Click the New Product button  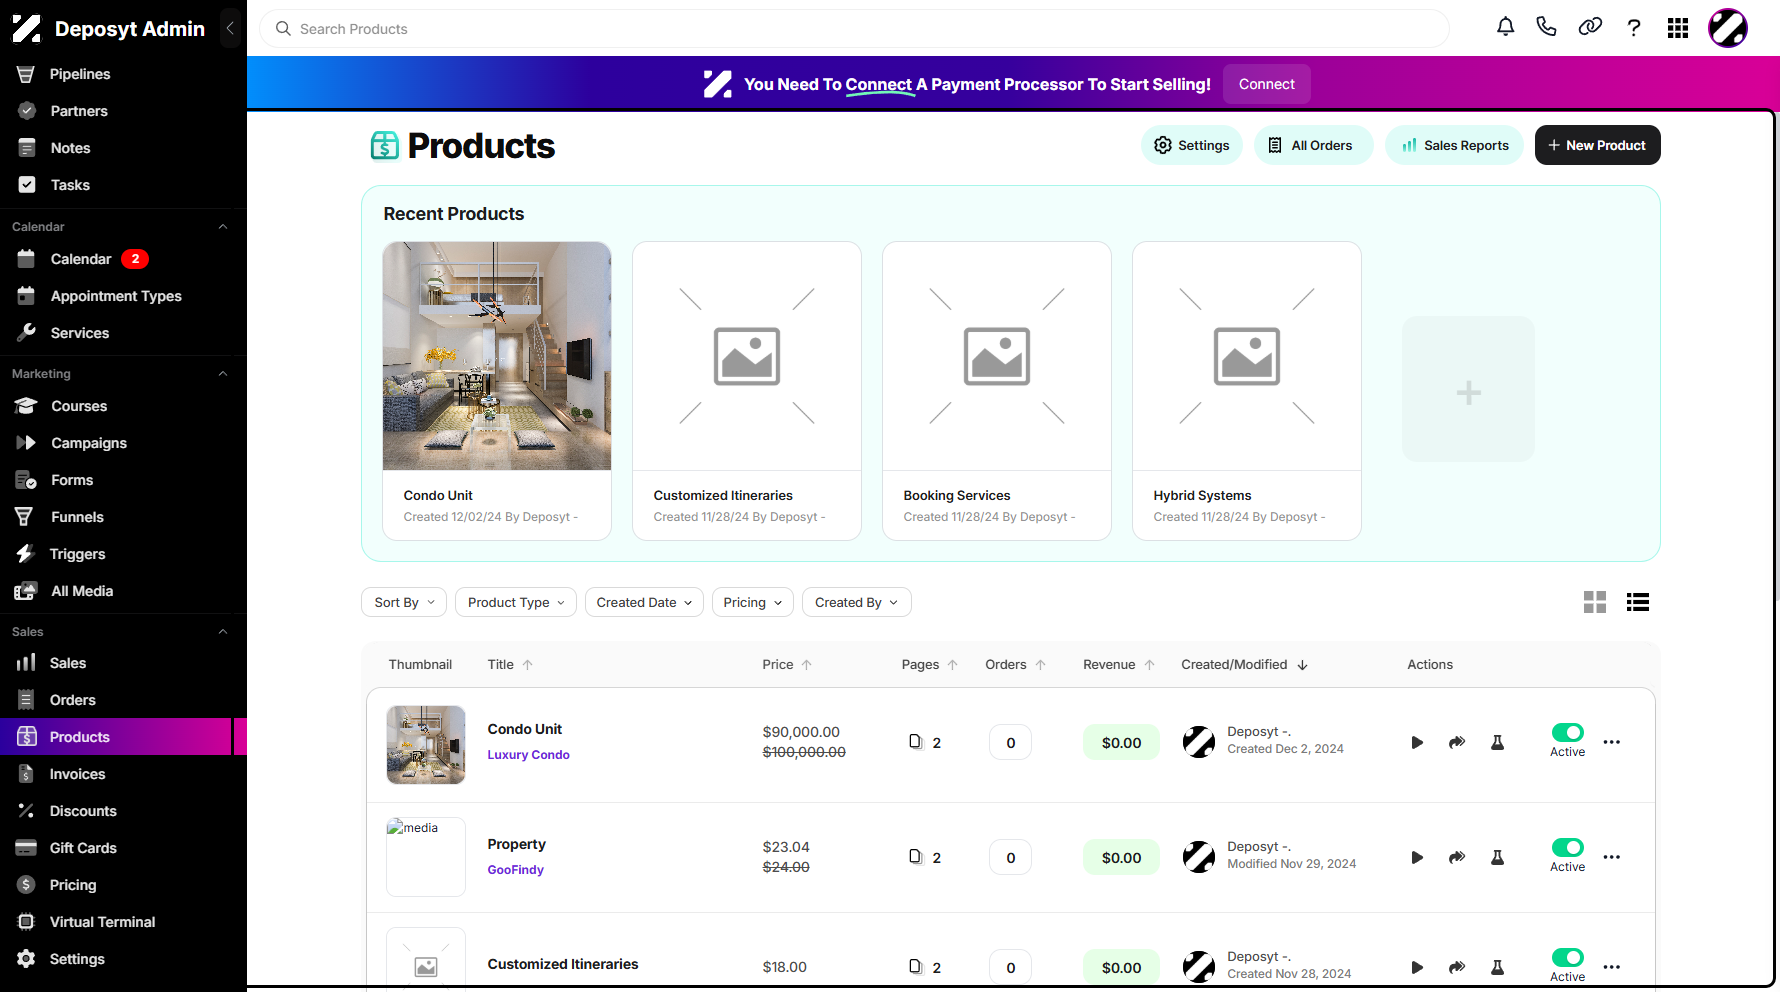tap(1597, 145)
